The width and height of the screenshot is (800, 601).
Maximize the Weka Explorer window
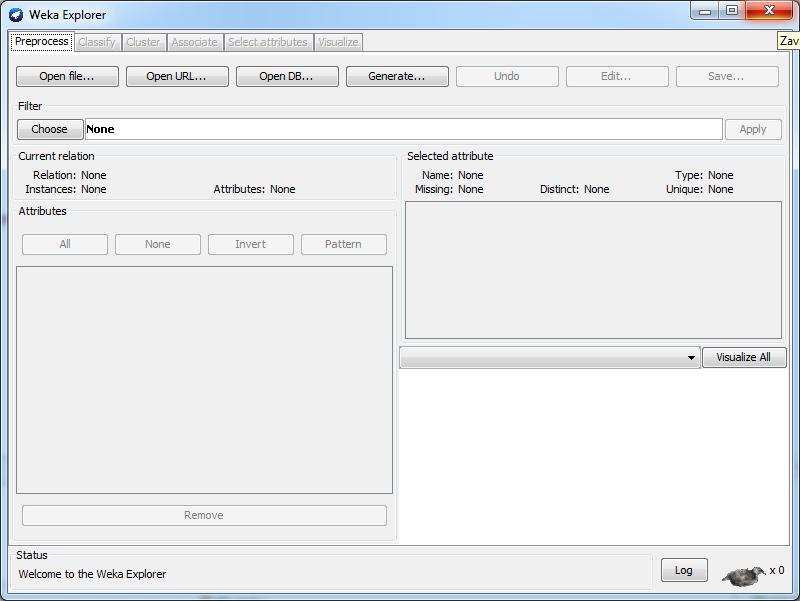[x=732, y=11]
